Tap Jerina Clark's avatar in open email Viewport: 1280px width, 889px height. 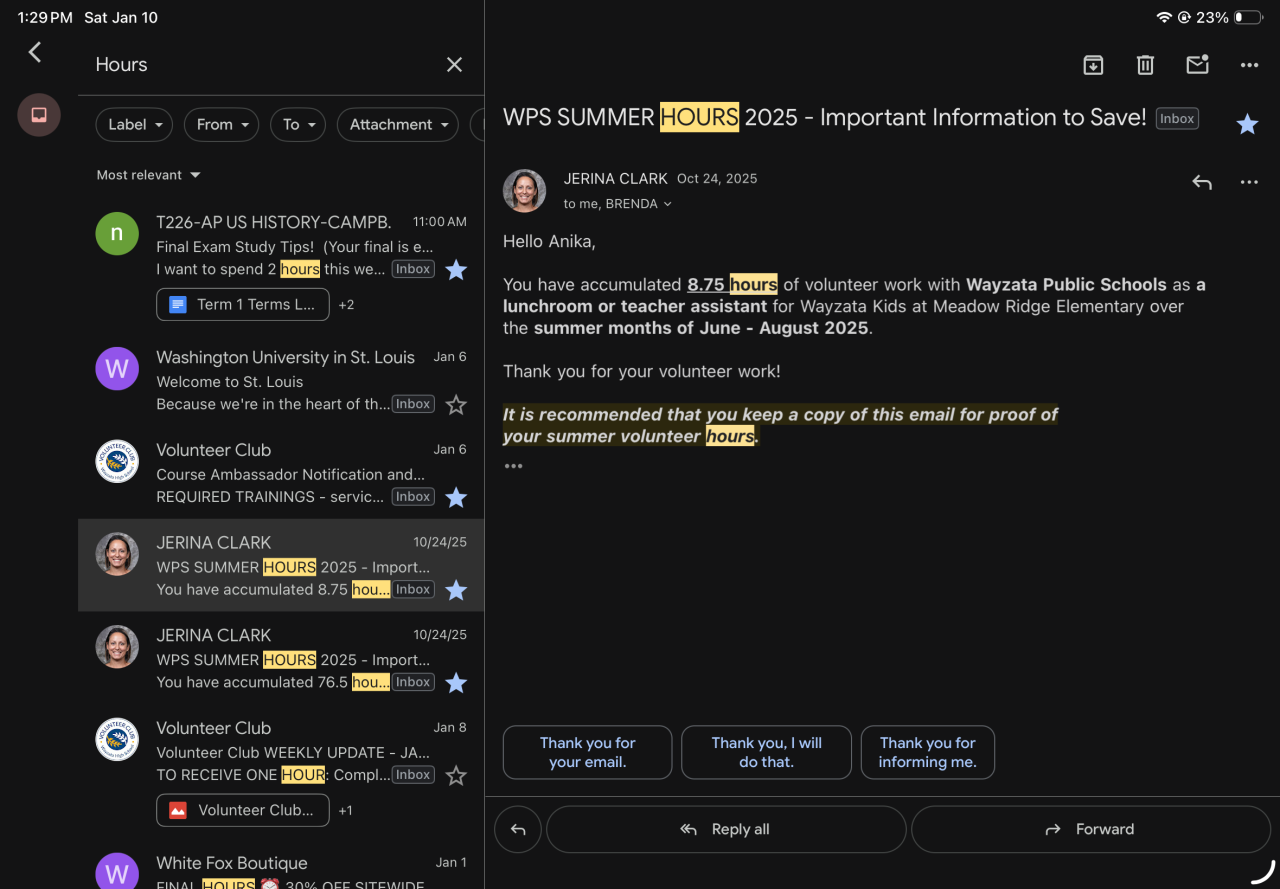[524, 191]
